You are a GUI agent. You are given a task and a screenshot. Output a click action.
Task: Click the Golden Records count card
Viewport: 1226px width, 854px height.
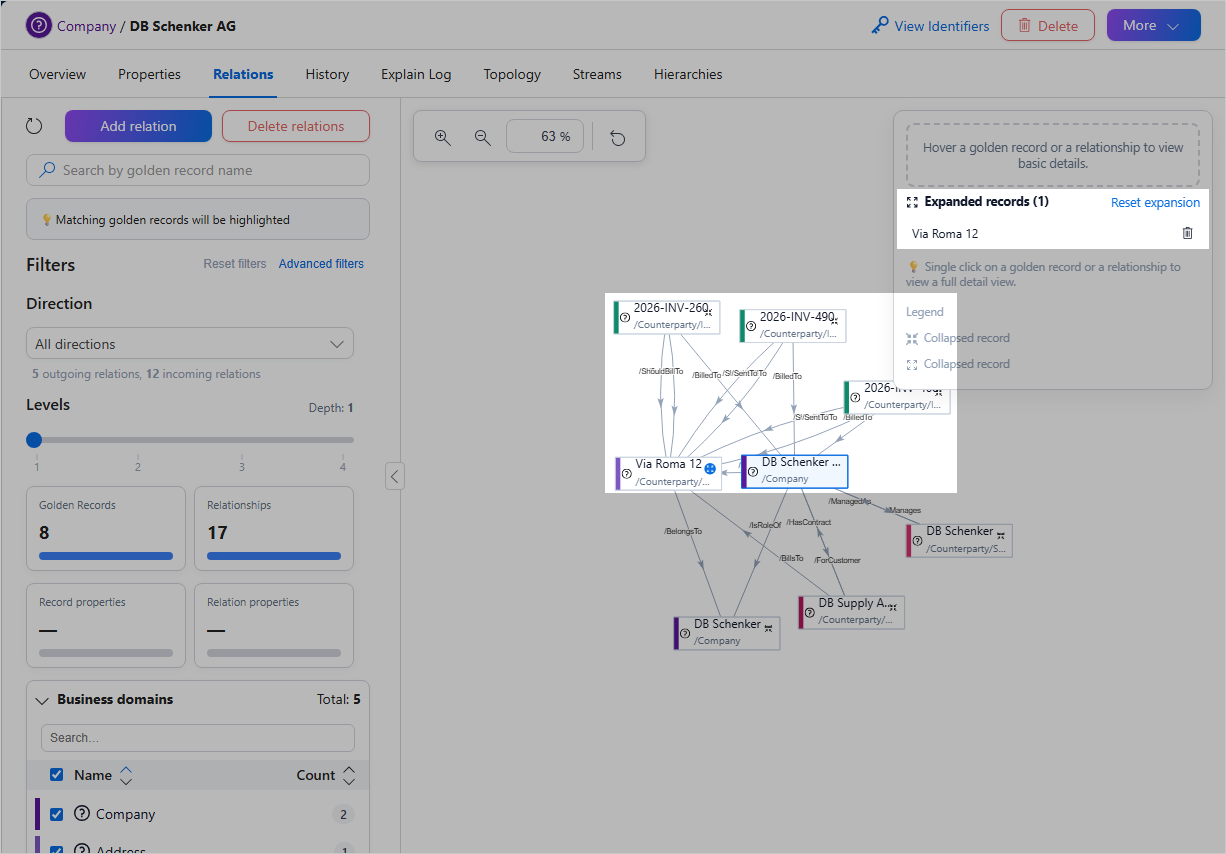[106, 528]
